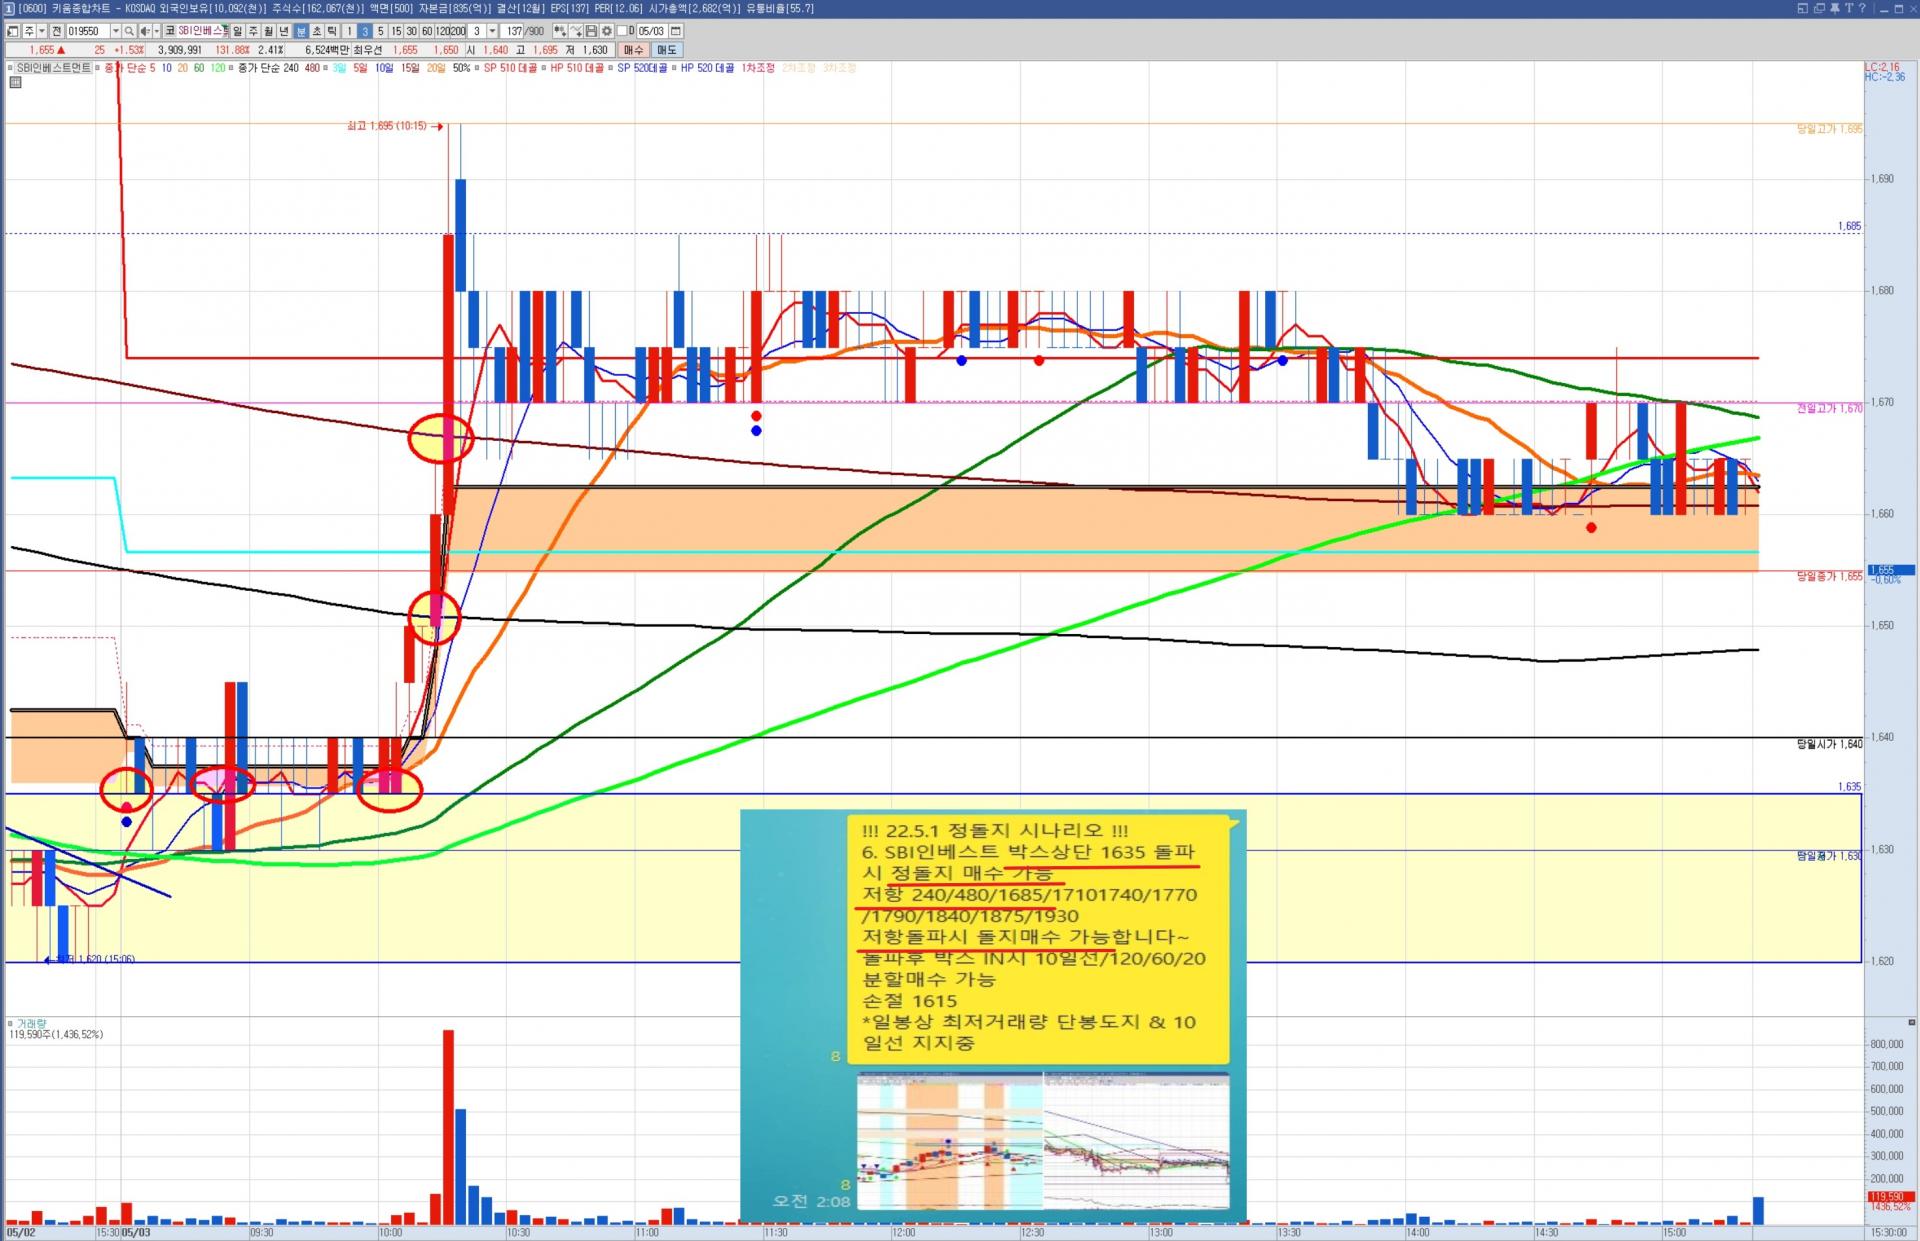Click the speaker sound icon
Image resolution: width=1920 pixels, height=1241 pixels.
pyautogui.click(x=145, y=31)
